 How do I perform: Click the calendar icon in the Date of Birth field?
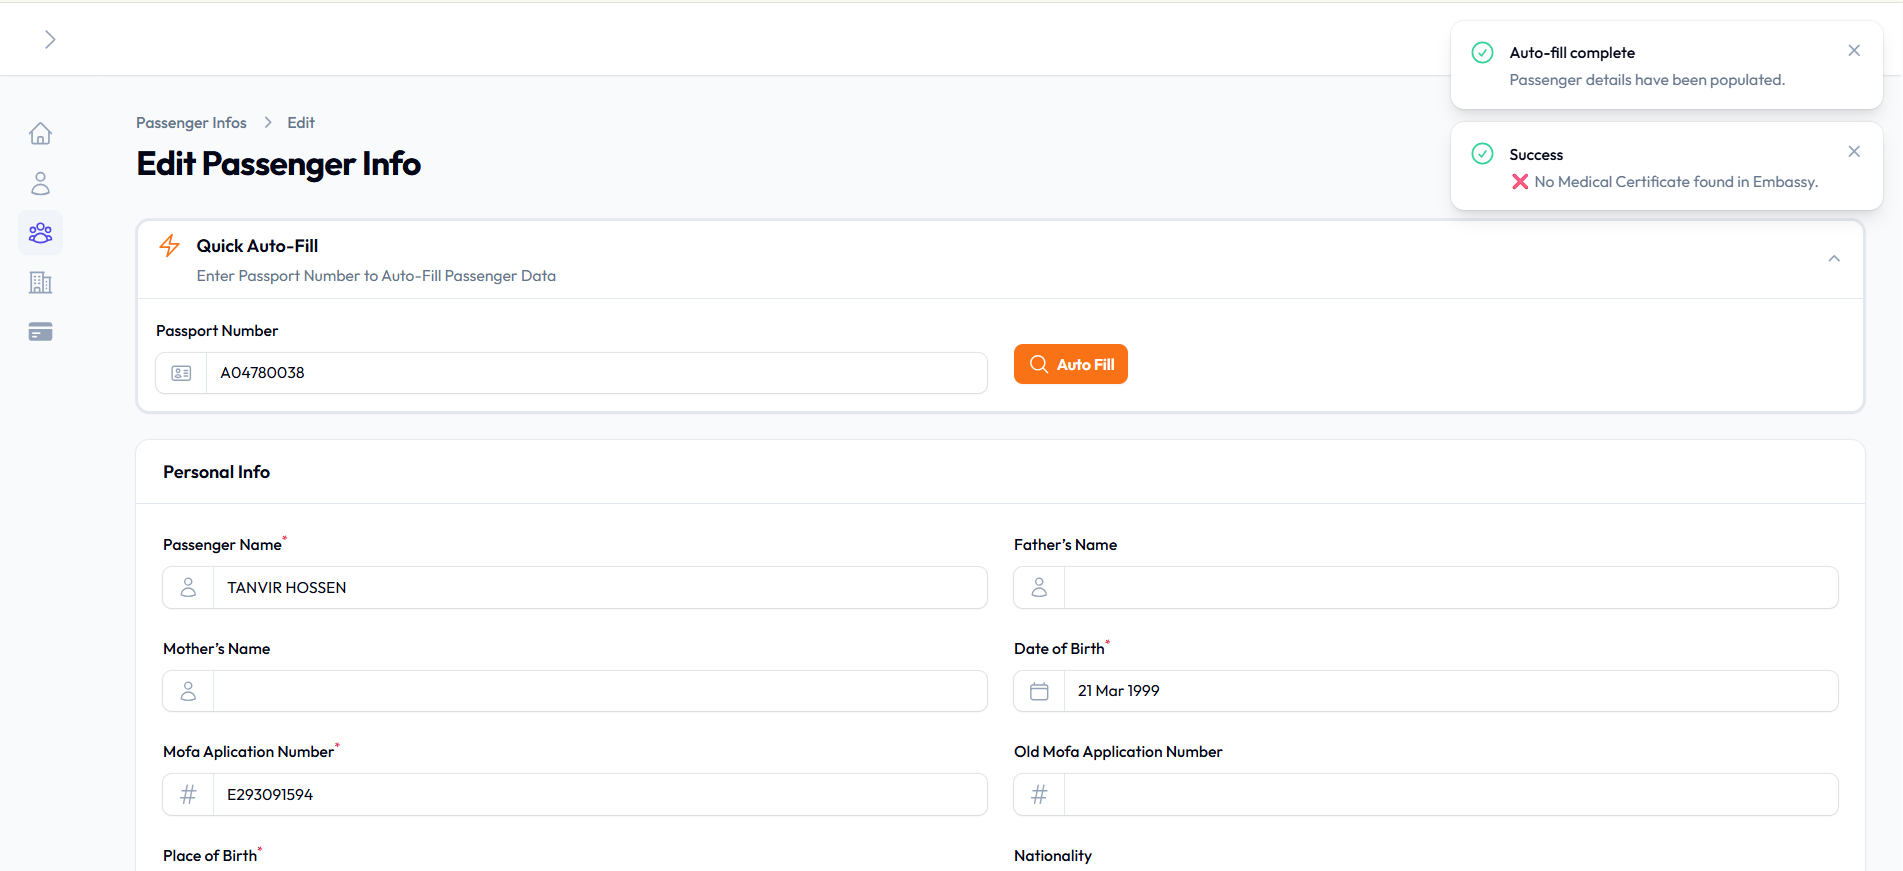(1039, 691)
